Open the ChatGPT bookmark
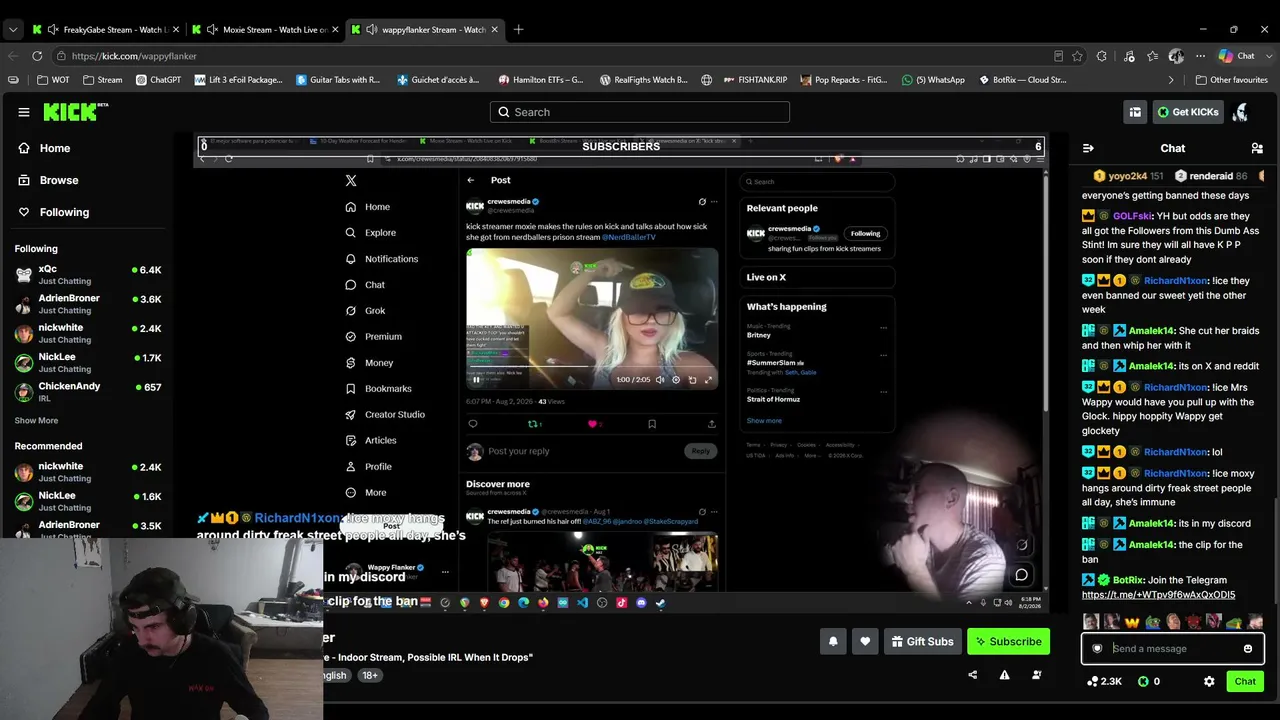The height and width of the screenshot is (720, 1280). coord(158,80)
